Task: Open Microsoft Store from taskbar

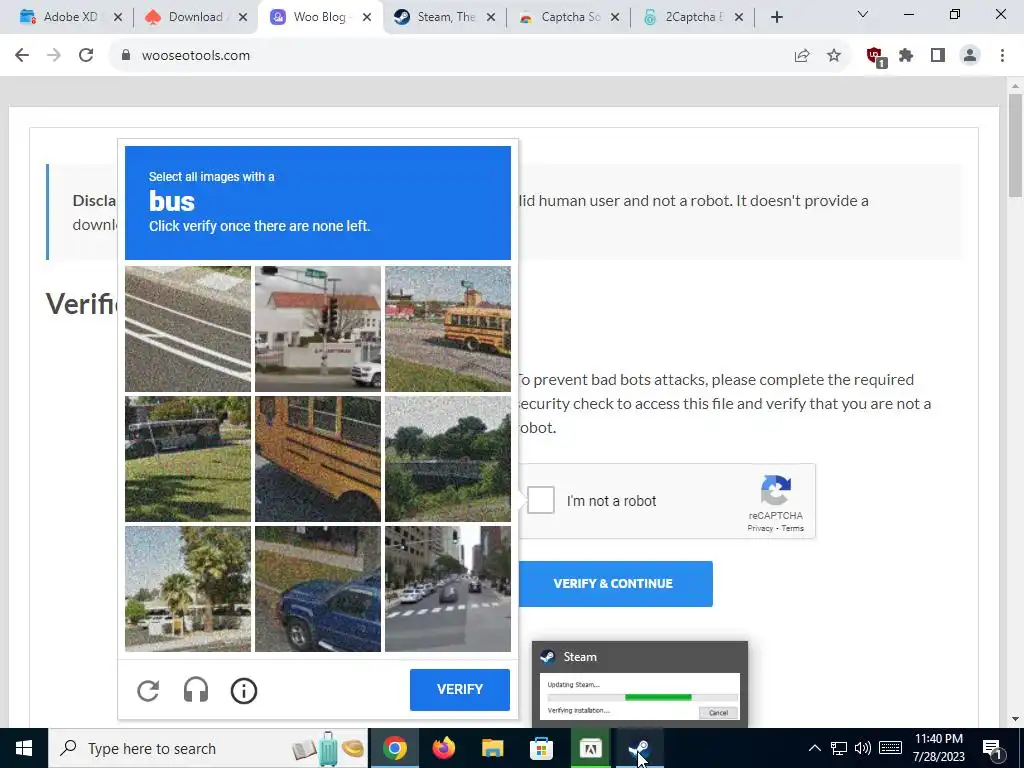Action: click(541, 748)
